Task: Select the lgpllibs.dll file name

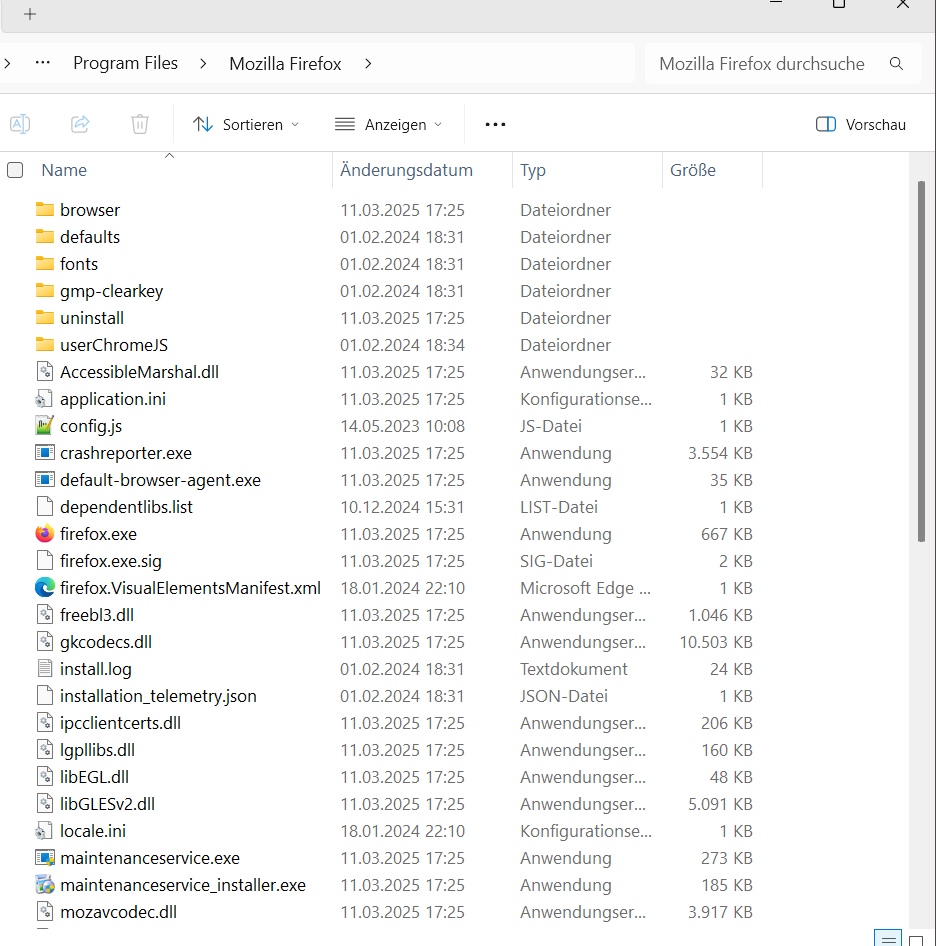Action: pos(98,750)
